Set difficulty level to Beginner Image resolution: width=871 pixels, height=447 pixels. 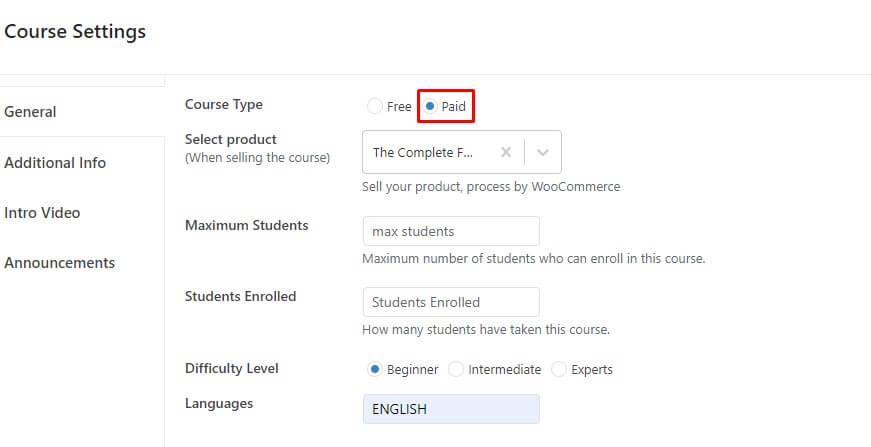click(375, 369)
